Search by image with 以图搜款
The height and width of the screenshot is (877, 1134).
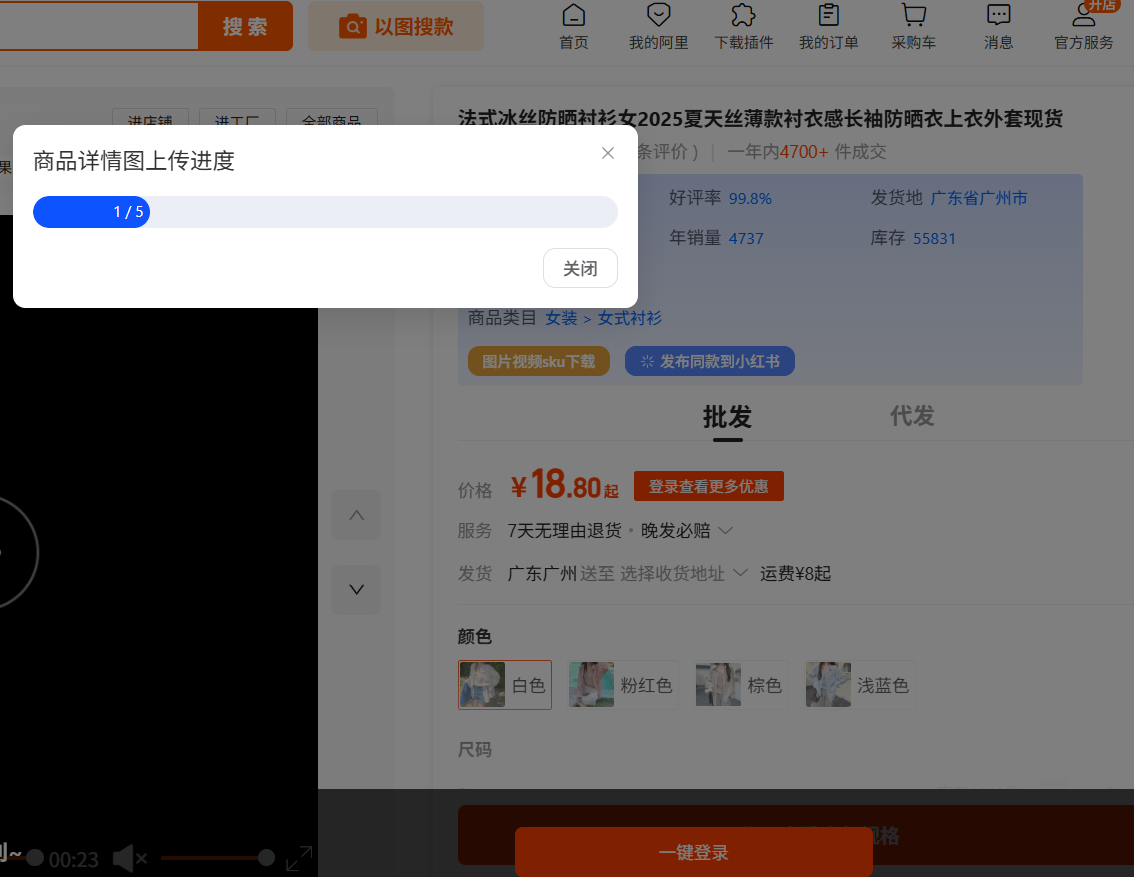coord(395,25)
